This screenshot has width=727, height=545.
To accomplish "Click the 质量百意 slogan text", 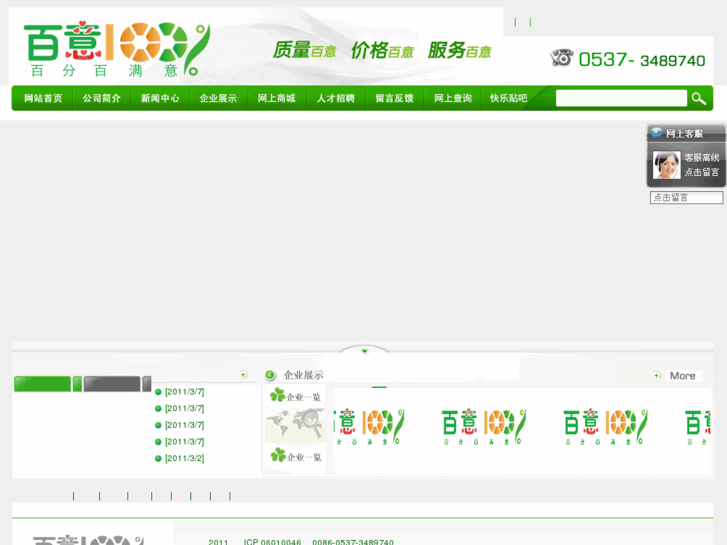I will (x=304, y=50).
